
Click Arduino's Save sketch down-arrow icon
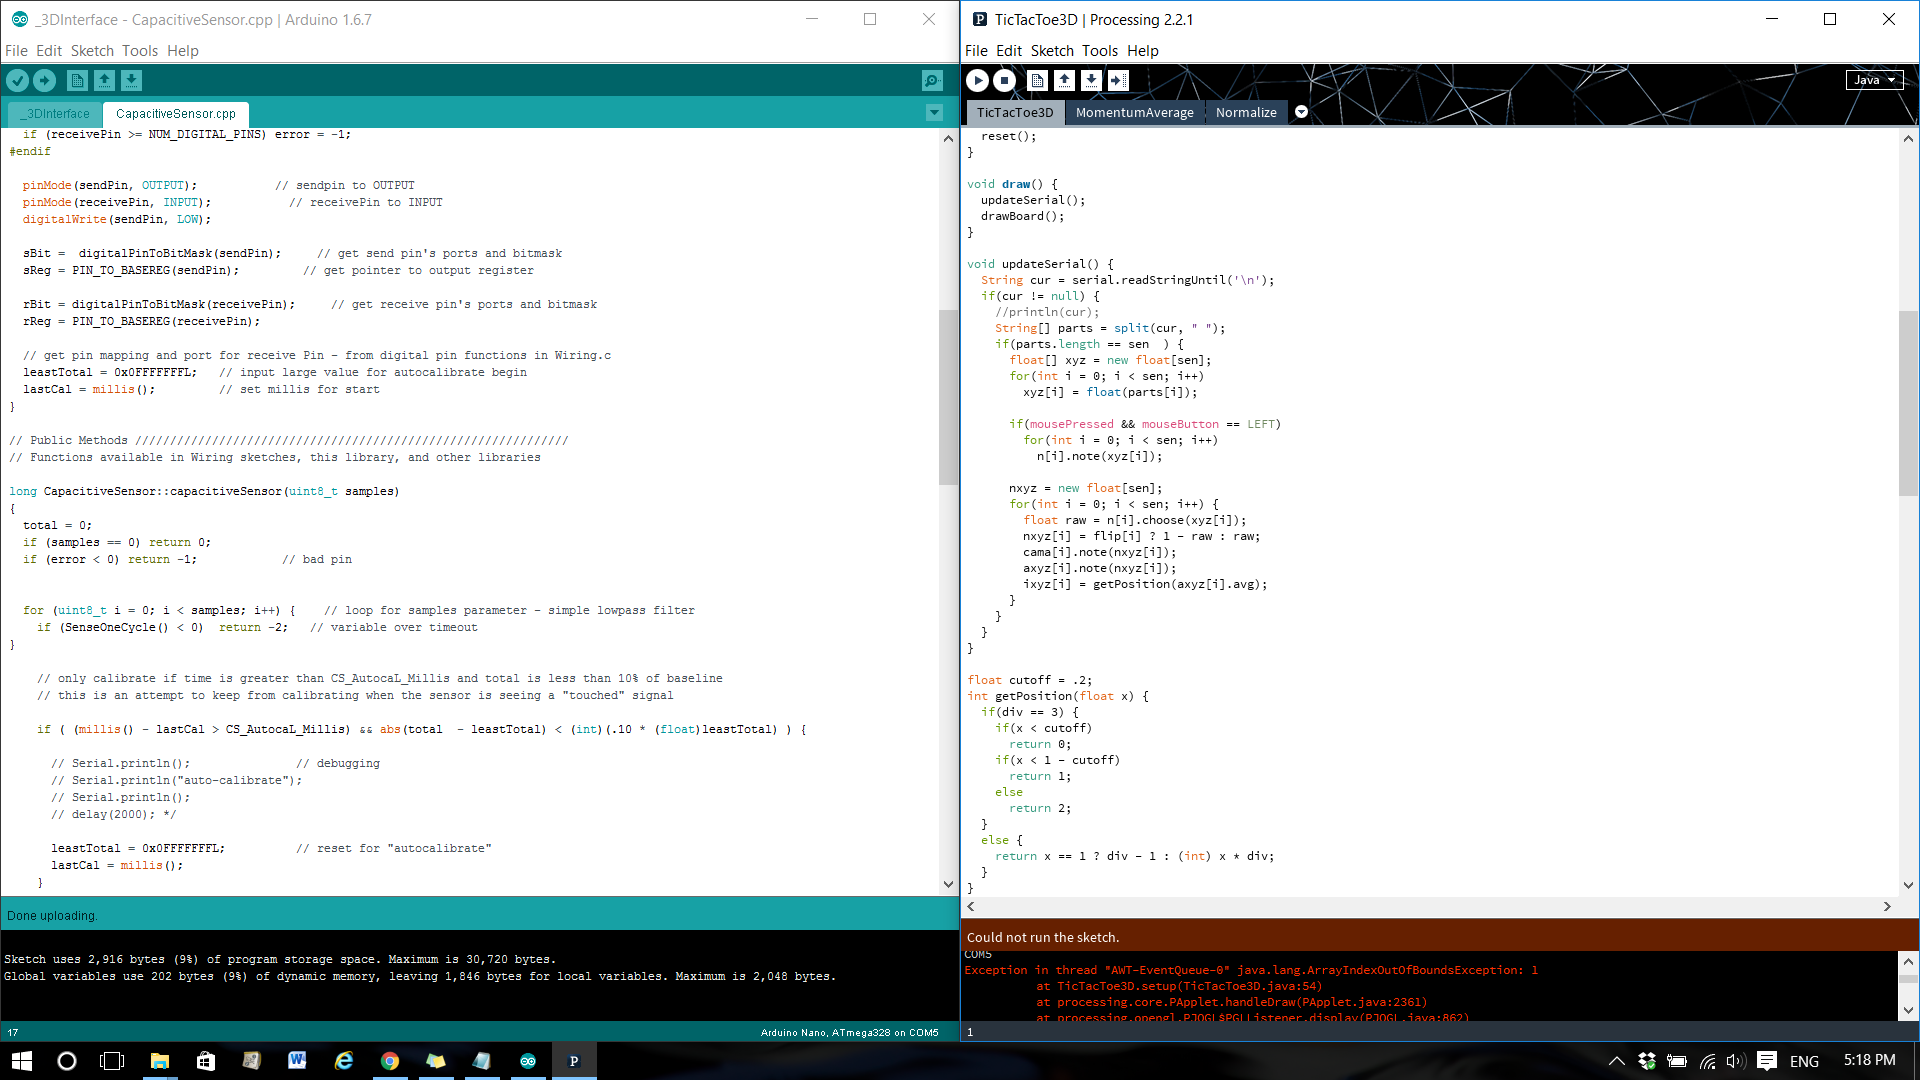tap(131, 81)
